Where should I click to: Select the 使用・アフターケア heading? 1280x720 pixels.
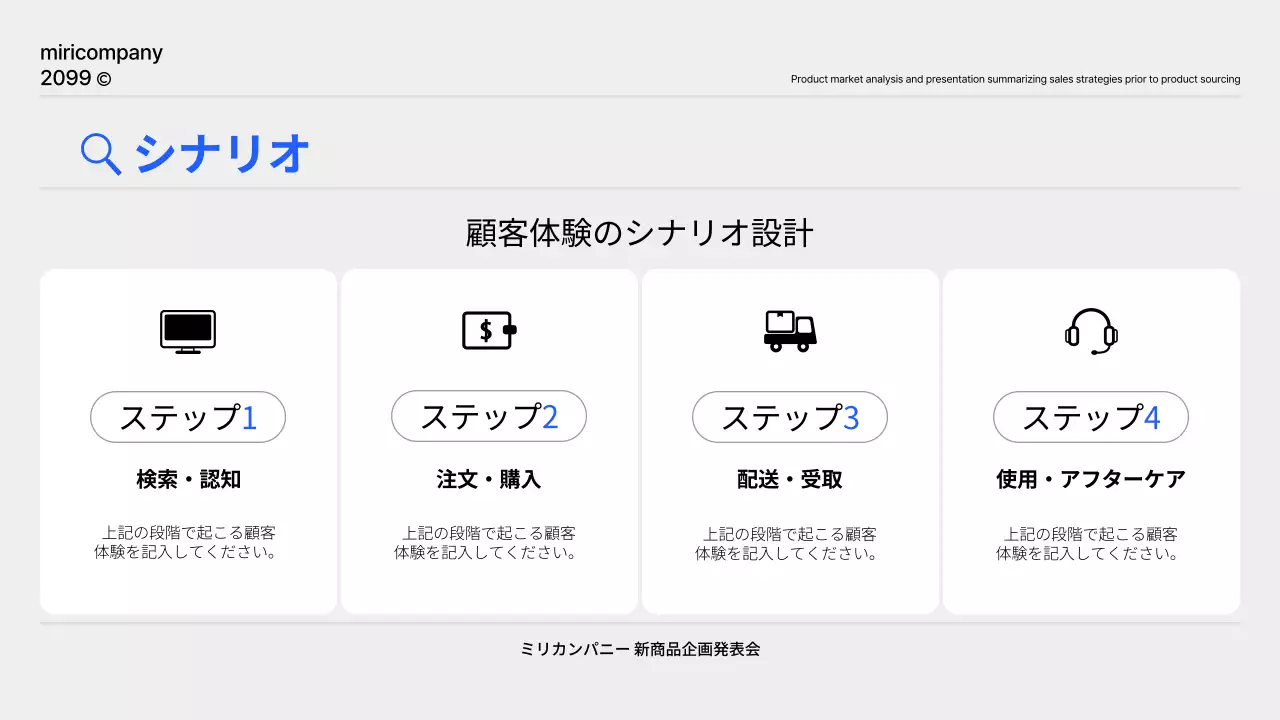click(1090, 479)
